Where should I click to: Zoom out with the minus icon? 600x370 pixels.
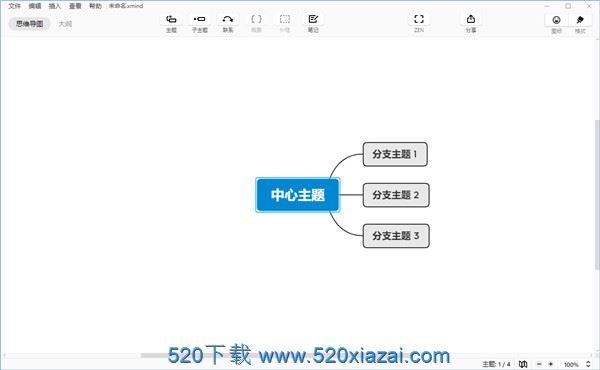[539, 364]
